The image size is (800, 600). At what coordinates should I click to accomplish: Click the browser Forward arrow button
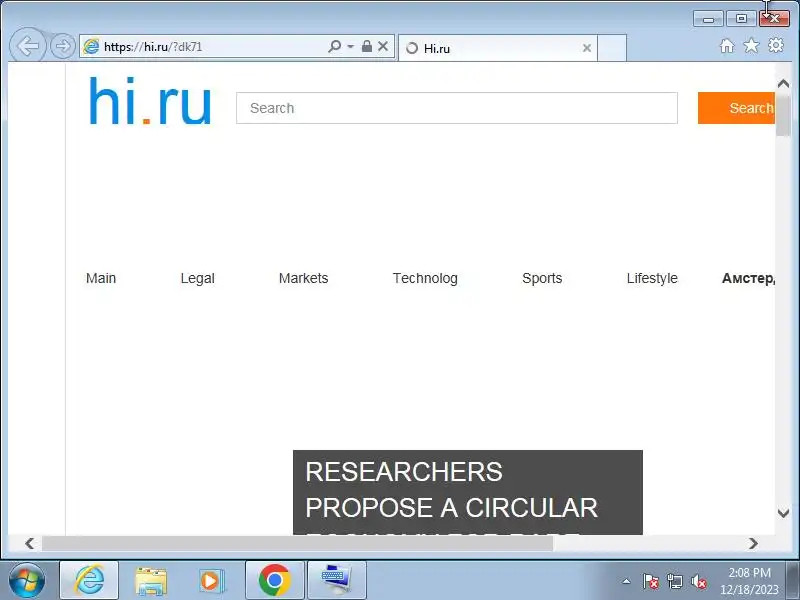pos(63,46)
